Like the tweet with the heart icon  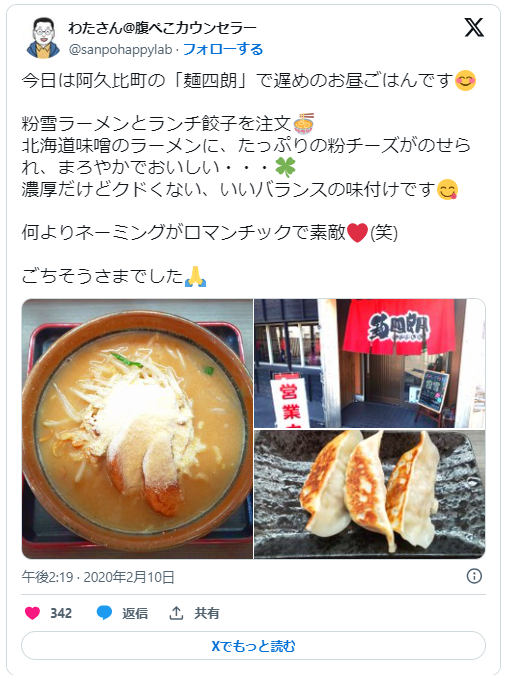pos(32,613)
